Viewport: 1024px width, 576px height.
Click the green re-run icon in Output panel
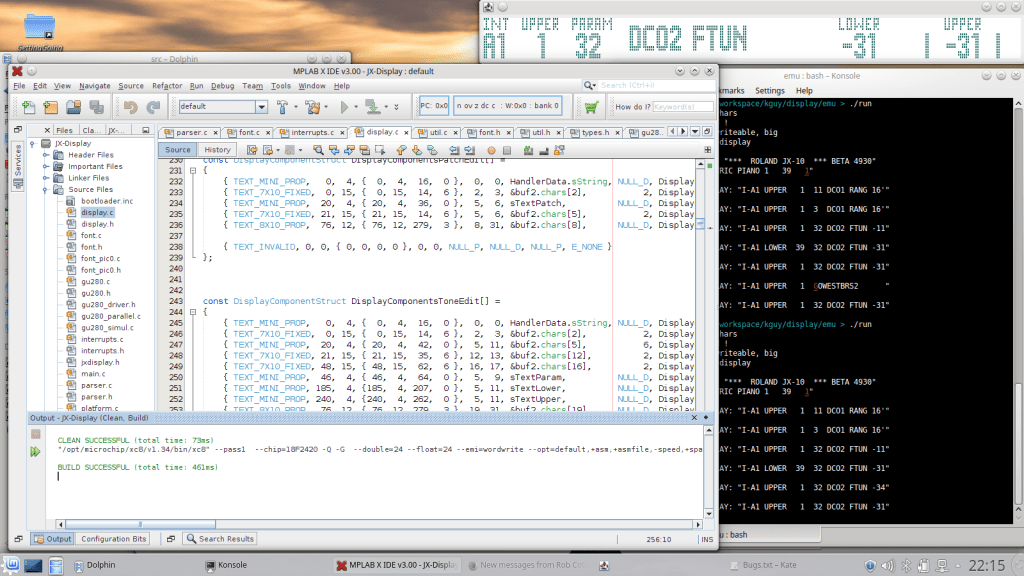pyautogui.click(x=35, y=451)
